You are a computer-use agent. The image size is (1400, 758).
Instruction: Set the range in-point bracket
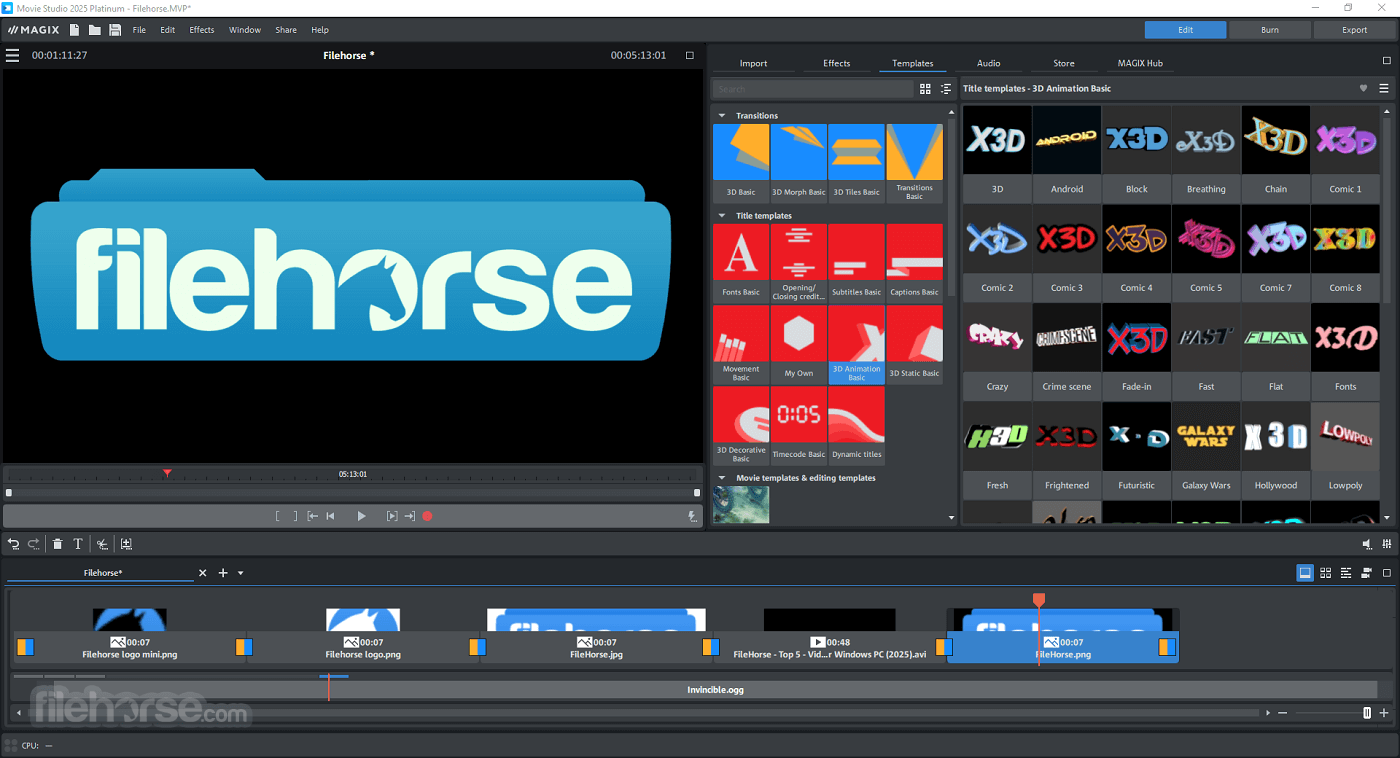[x=278, y=516]
